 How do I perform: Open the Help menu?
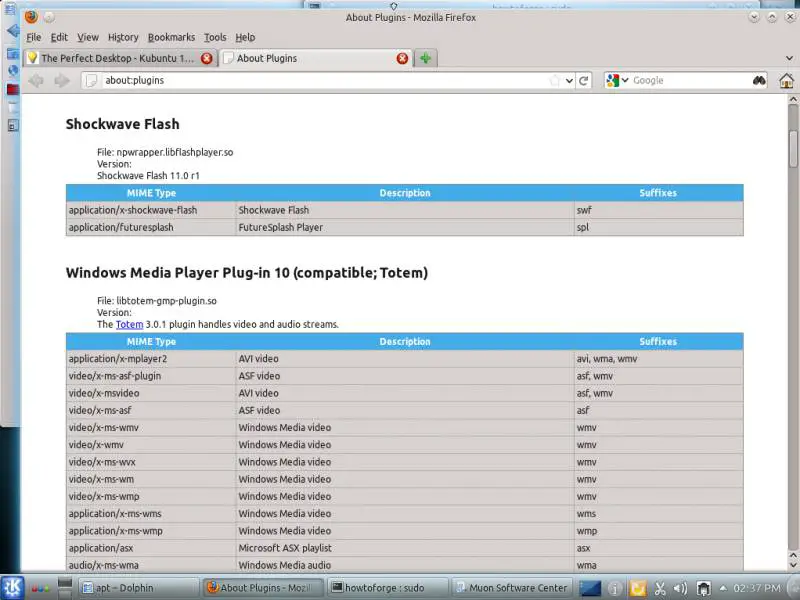(245, 37)
